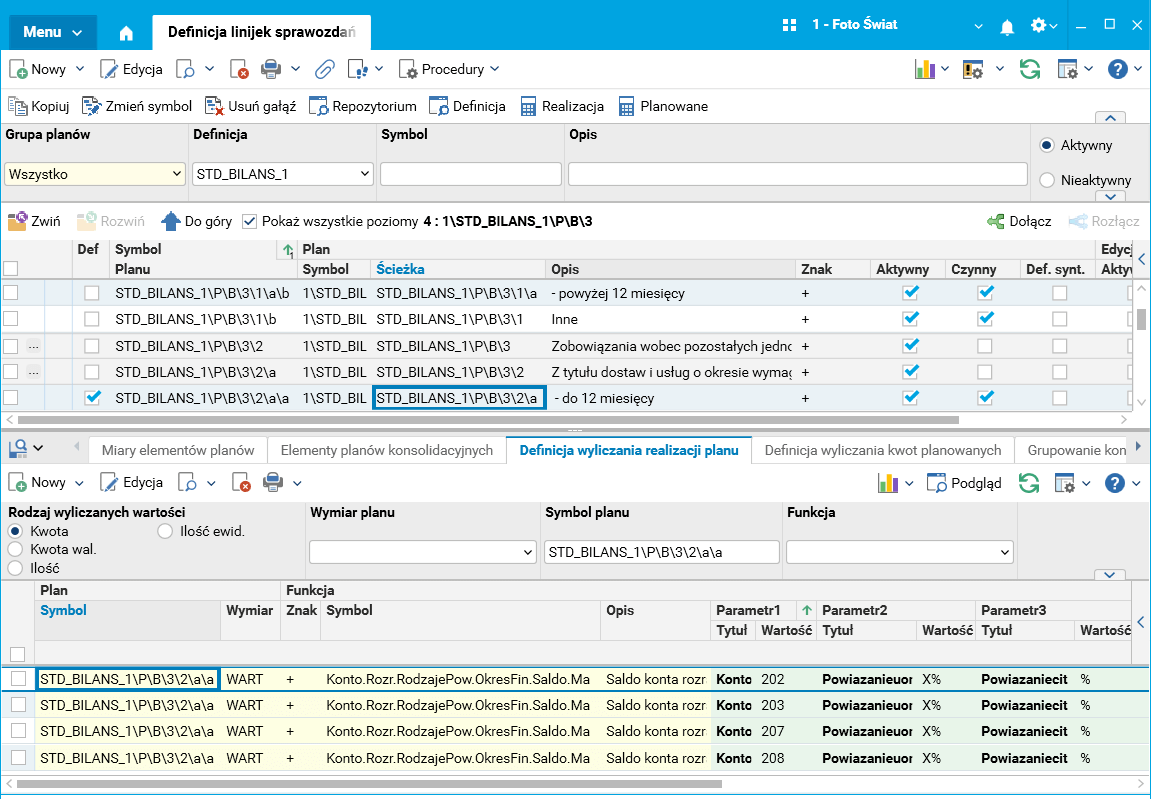Open the main Menu button

(x=53, y=32)
